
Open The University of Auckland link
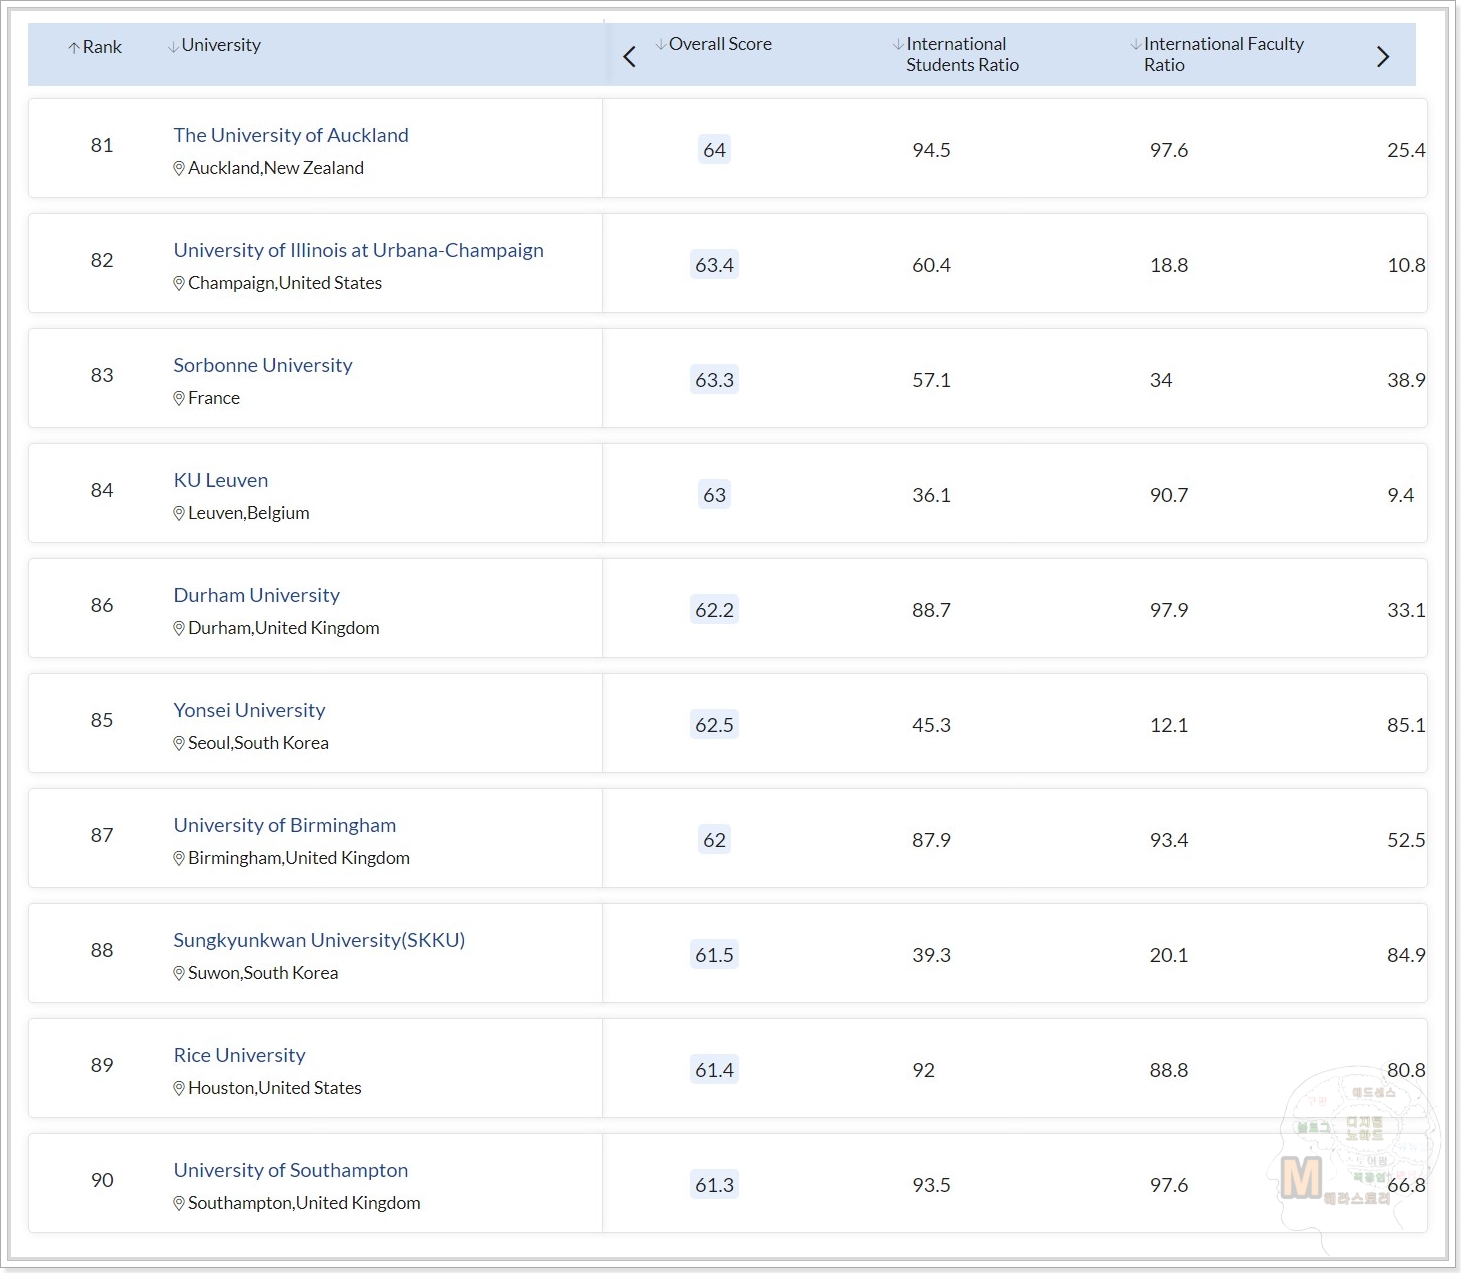[x=291, y=135]
